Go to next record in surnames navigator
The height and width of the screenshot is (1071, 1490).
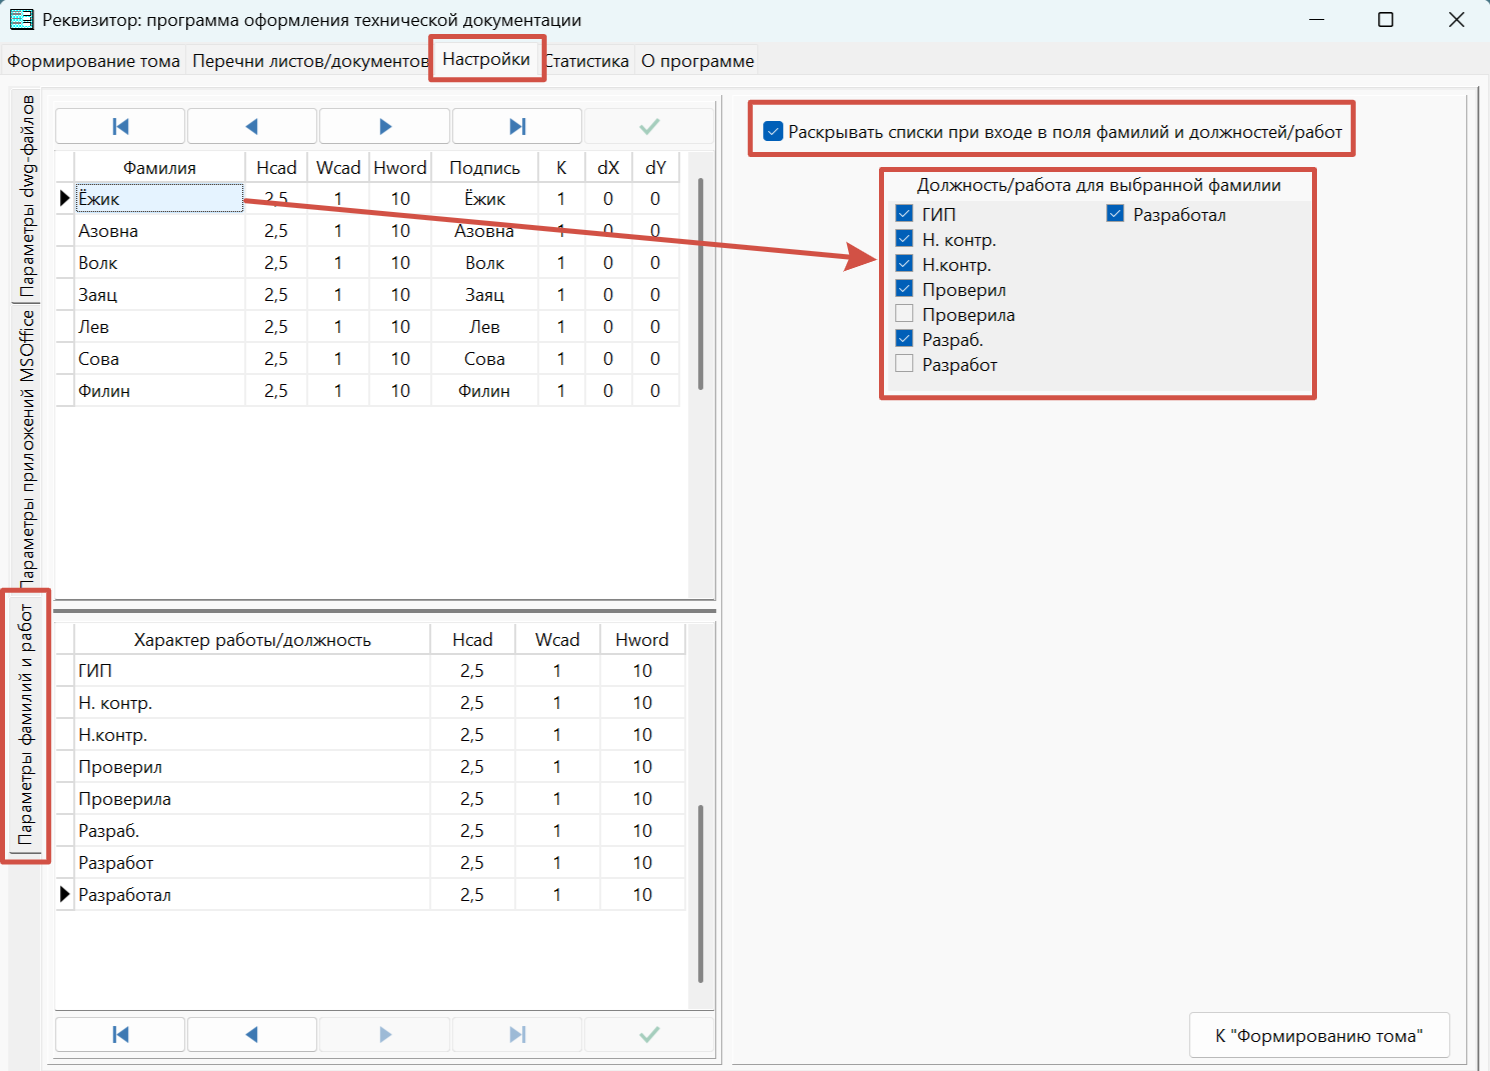(x=385, y=126)
